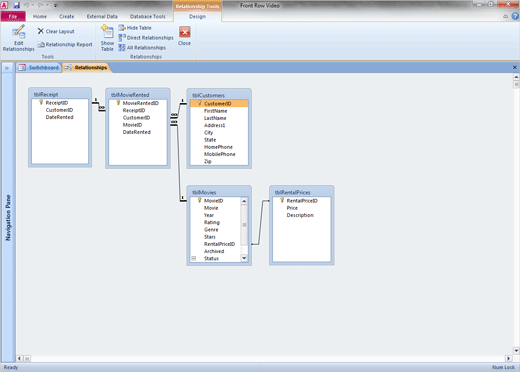Image resolution: width=520 pixels, height=372 pixels.
Task: Click the main window up scroll arrow
Action: click(x=516, y=77)
